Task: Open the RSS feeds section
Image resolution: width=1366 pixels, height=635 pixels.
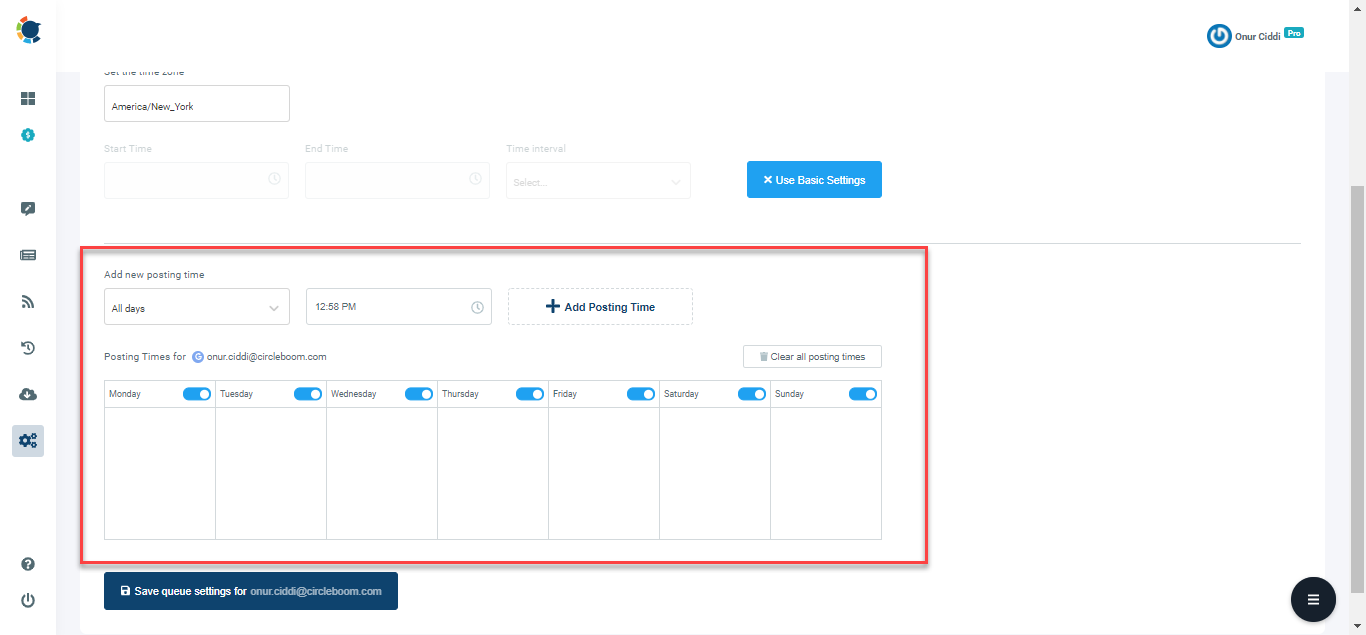Action: click(x=28, y=301)
